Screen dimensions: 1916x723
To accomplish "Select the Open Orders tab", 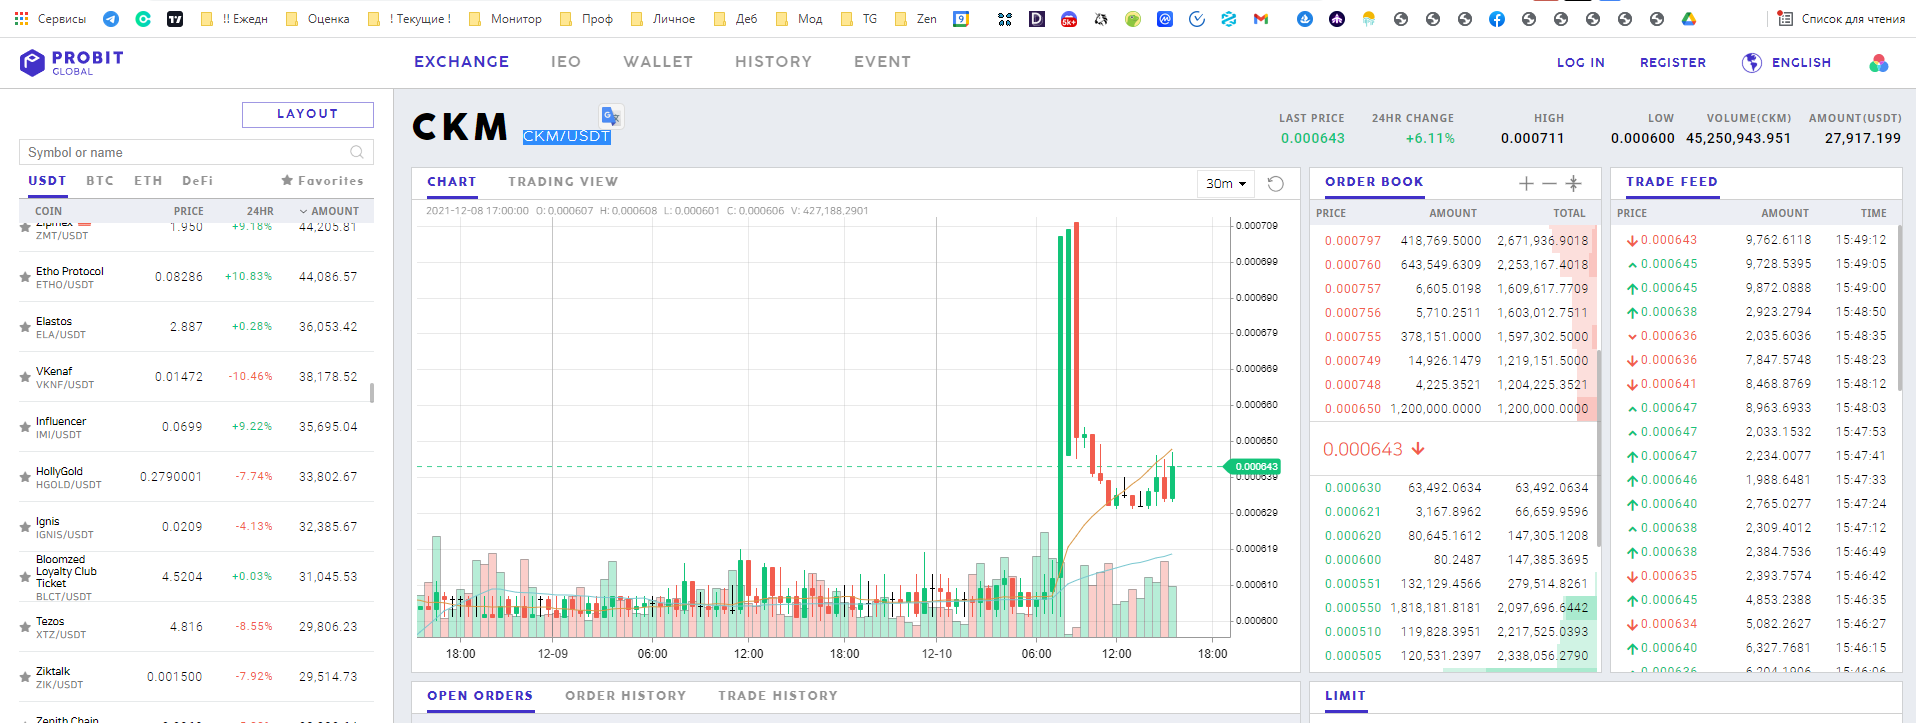I will [480, 696].
